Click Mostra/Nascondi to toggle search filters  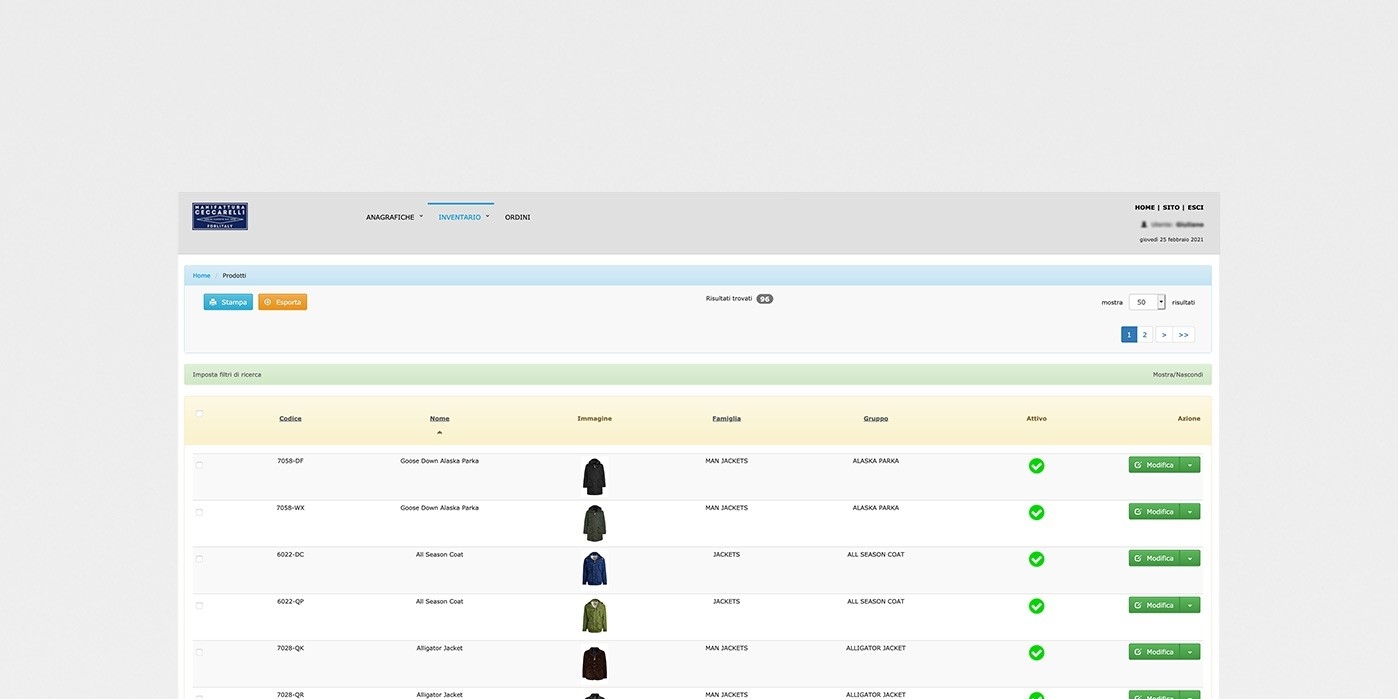(1177, 375)
